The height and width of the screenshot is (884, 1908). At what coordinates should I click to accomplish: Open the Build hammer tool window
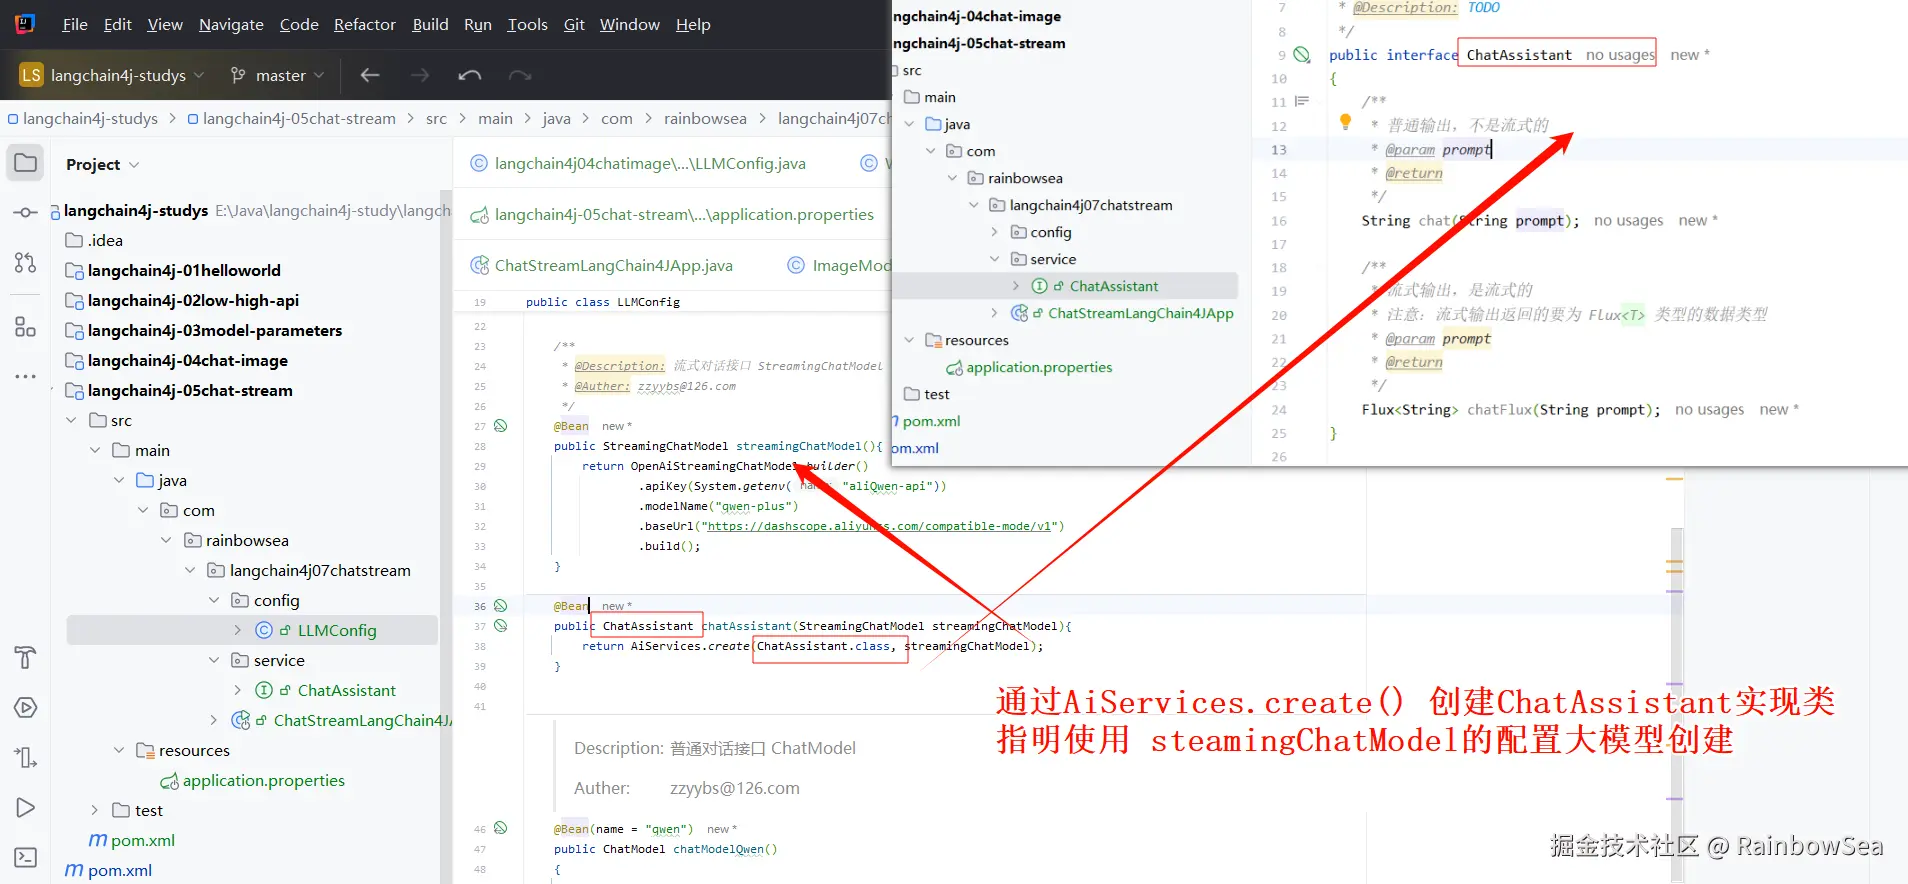coord(26,657)
